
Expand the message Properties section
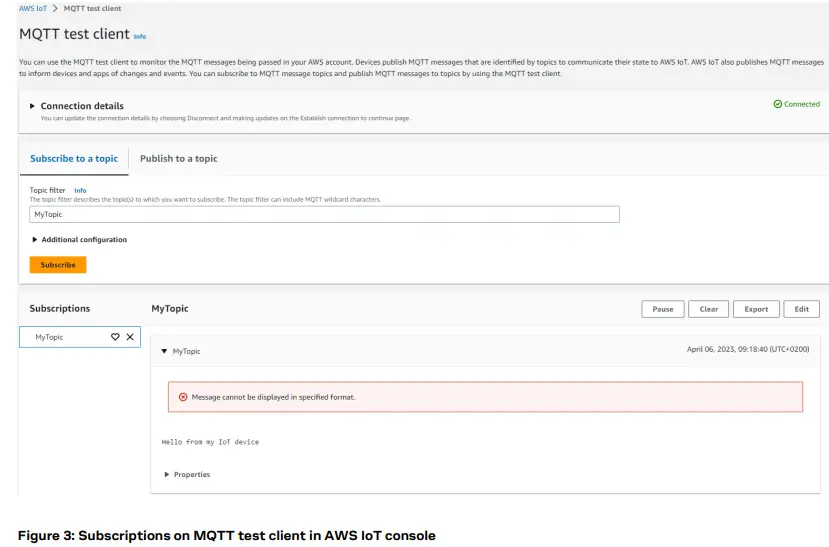click(x=167, y=474)
